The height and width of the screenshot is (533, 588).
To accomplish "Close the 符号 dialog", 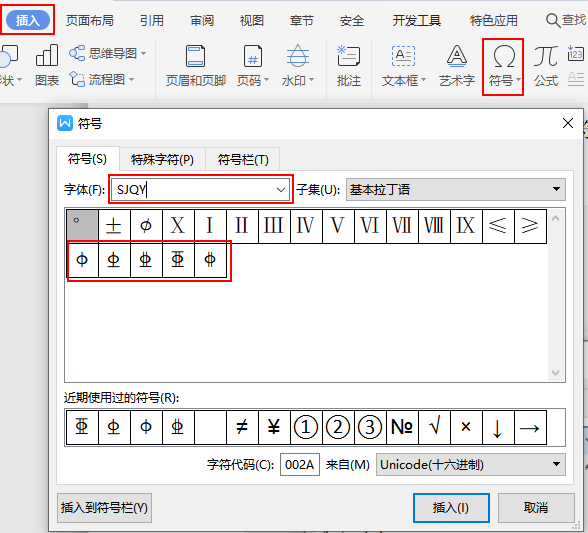I will pyautogui.click(x=568, y=123).
